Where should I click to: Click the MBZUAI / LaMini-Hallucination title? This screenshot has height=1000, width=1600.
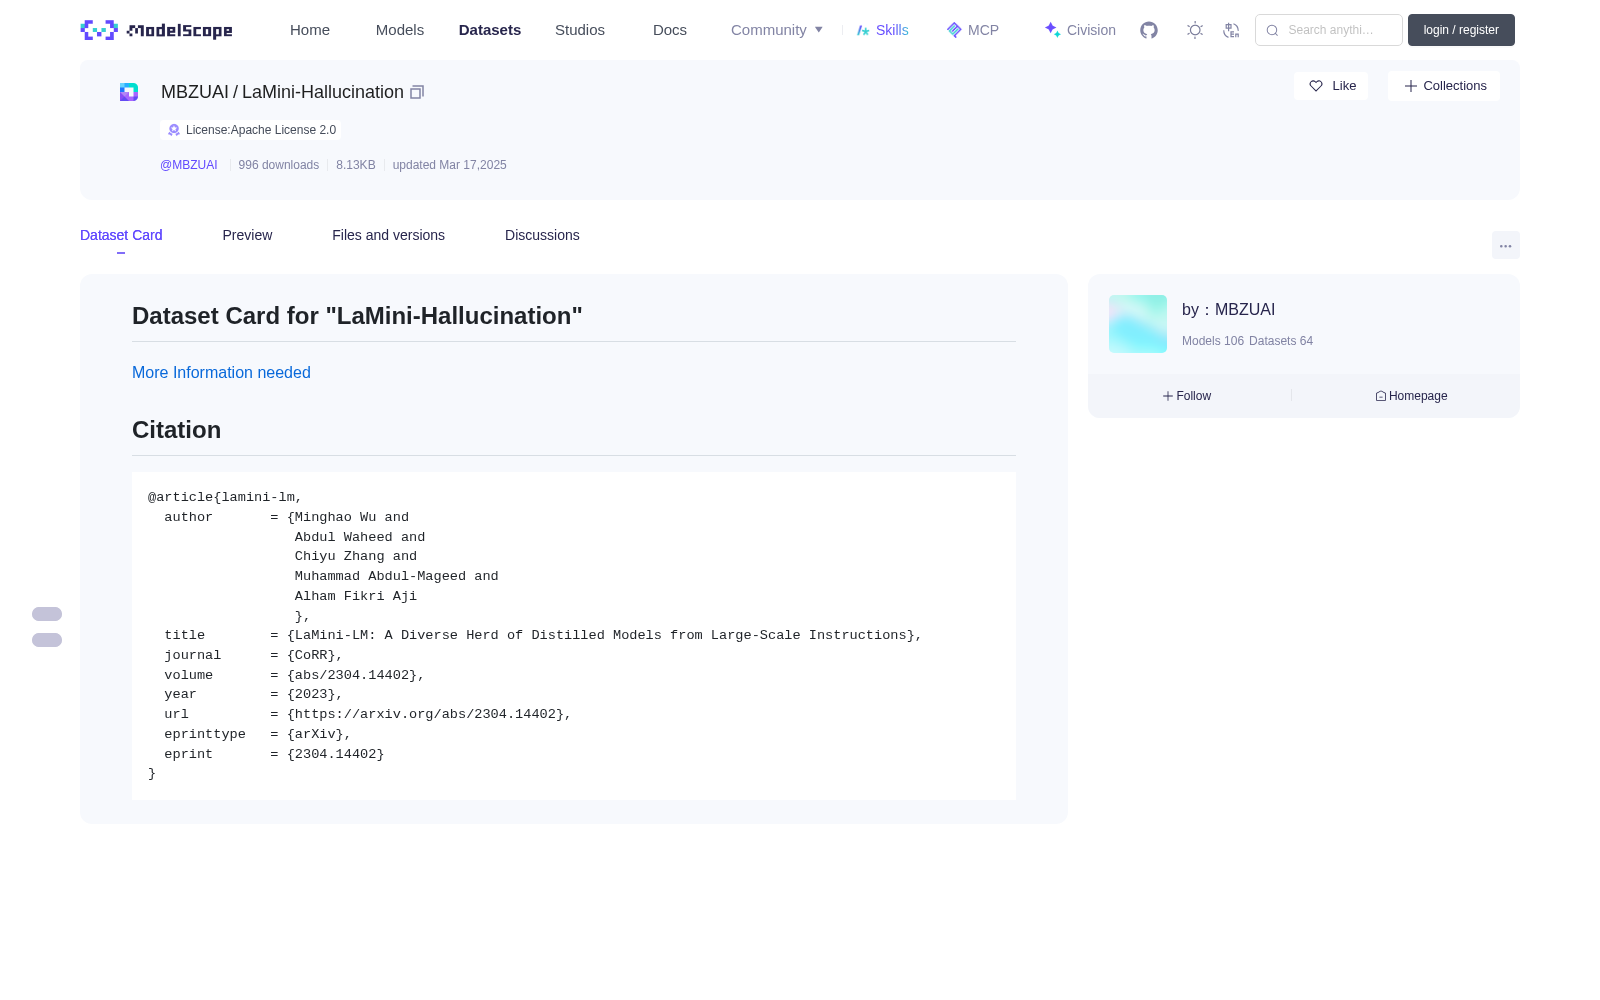(x=282, y=92)
